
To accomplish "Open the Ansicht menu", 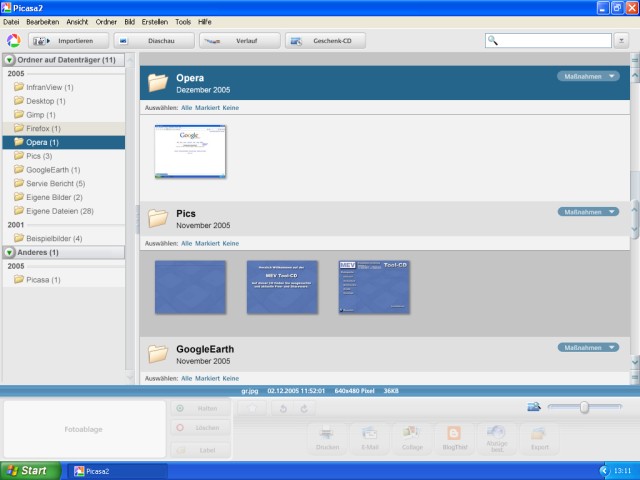I will pos(77,22).
